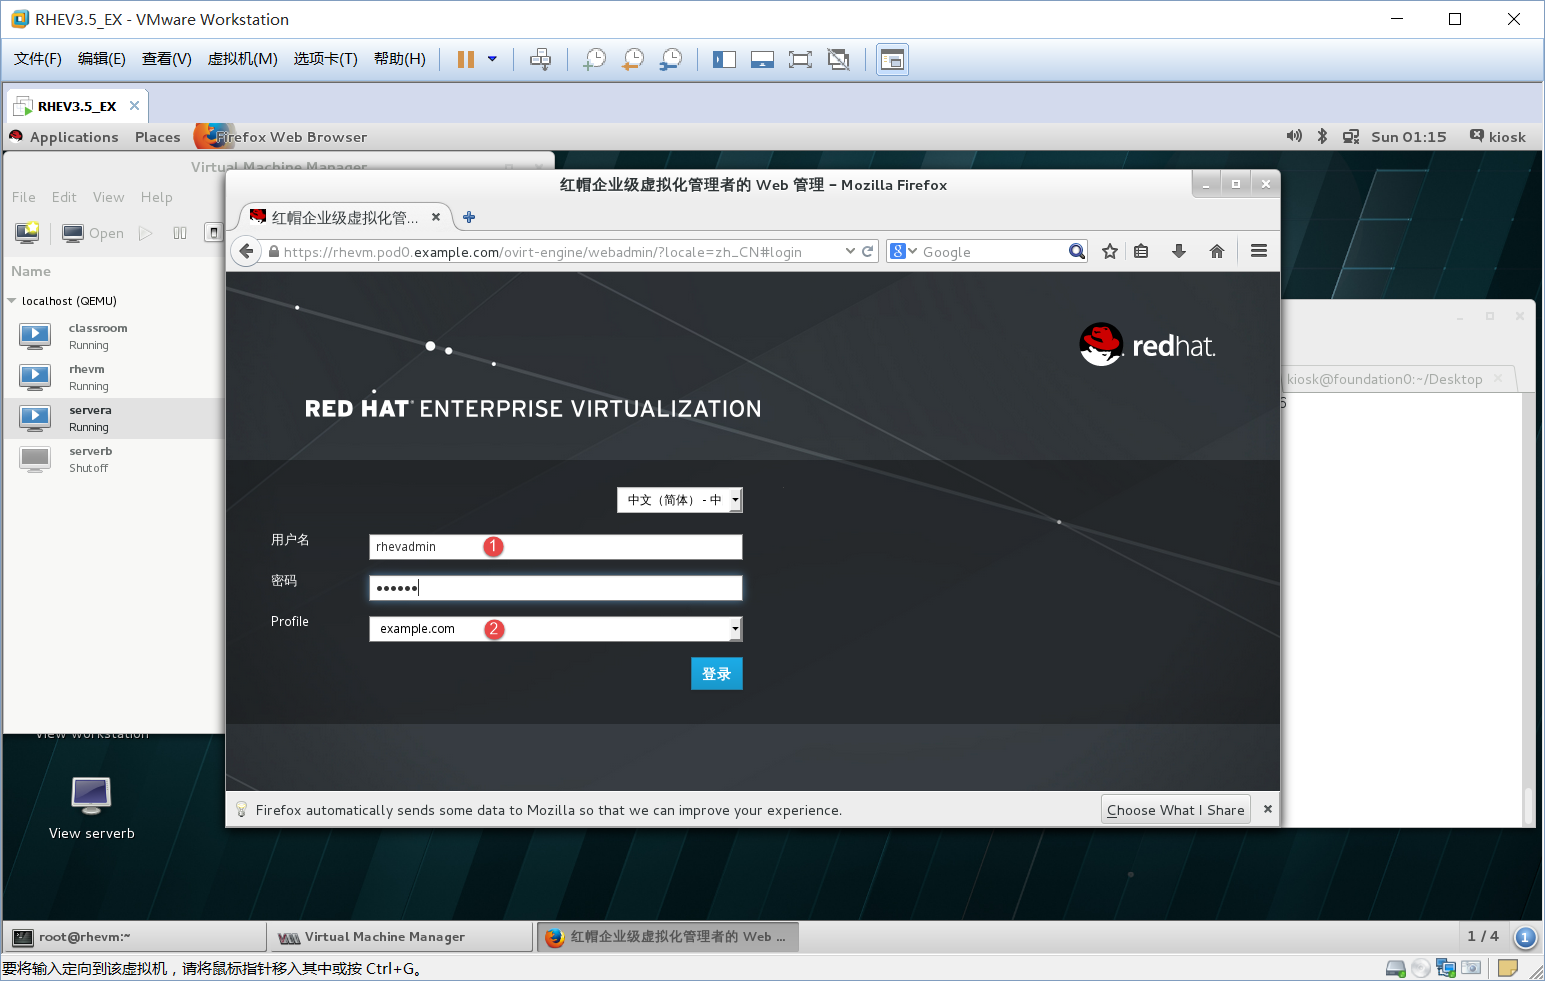1545x981 pixels.
Task: Open a new Firefox tab with plus icon
Action: (x=469, y=217)
